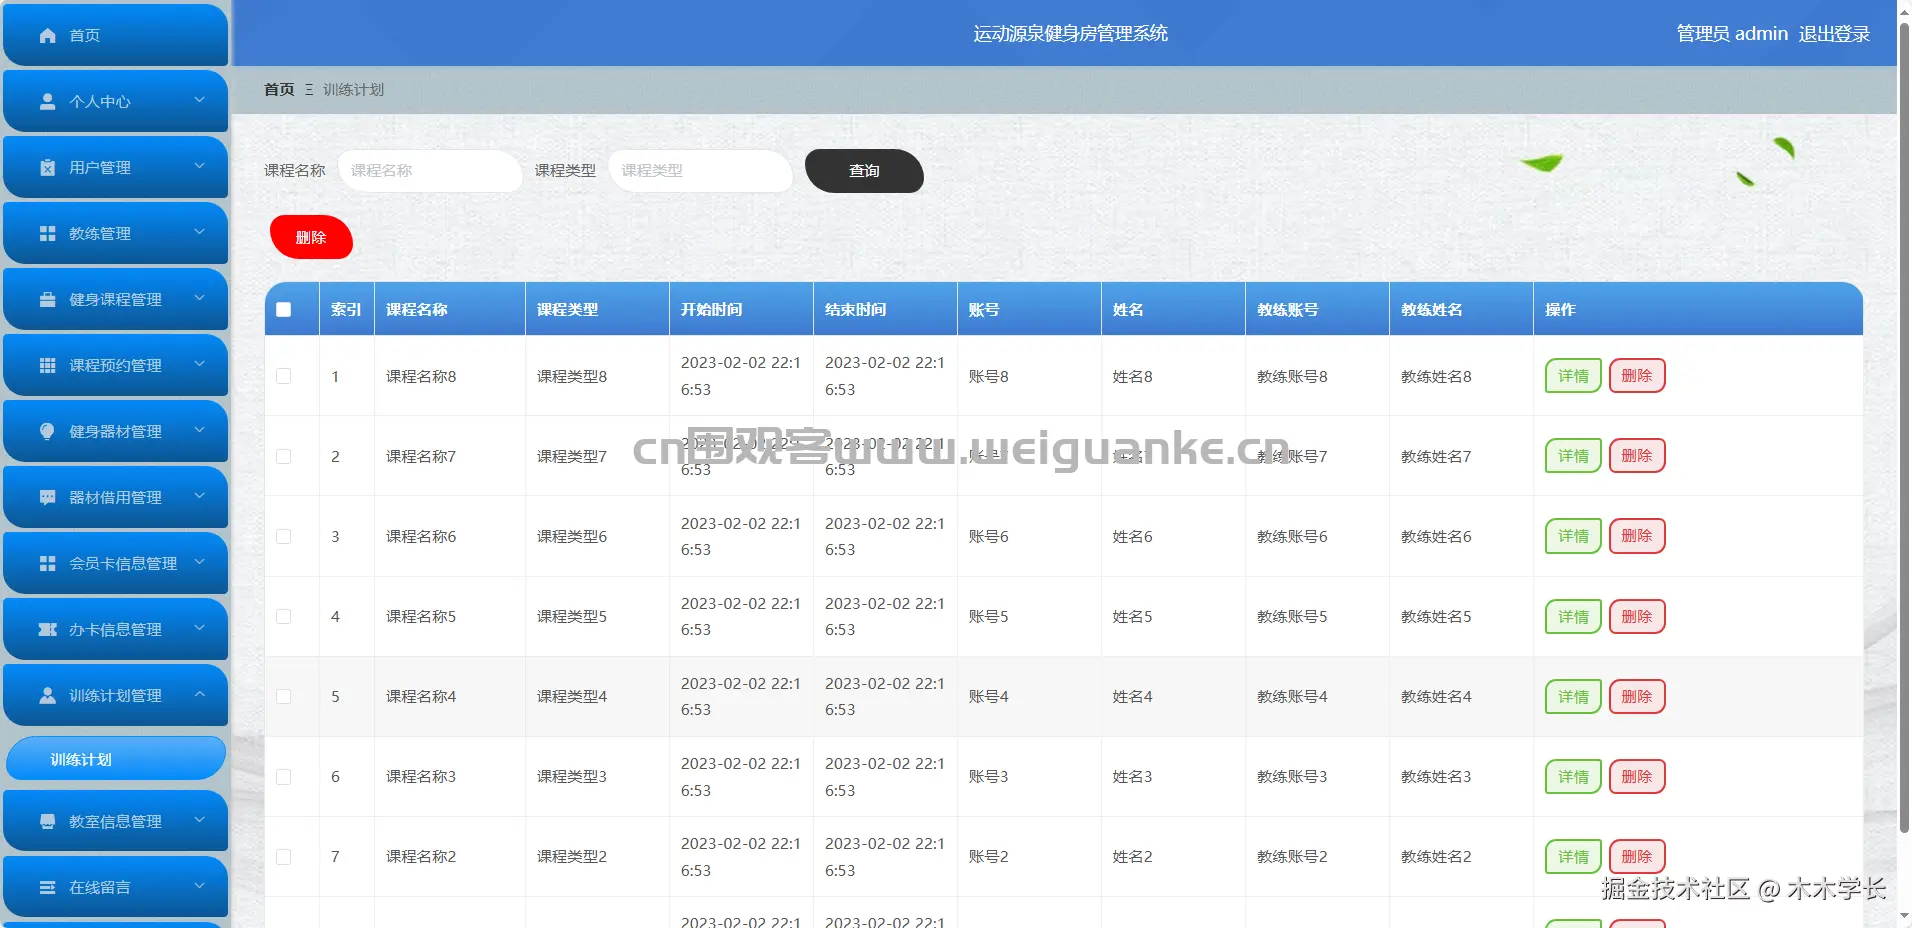Check the row for 课程名称4
The height and width of the screenshot is (928, 1912).
pyautogui.click(x=284, y=696)
